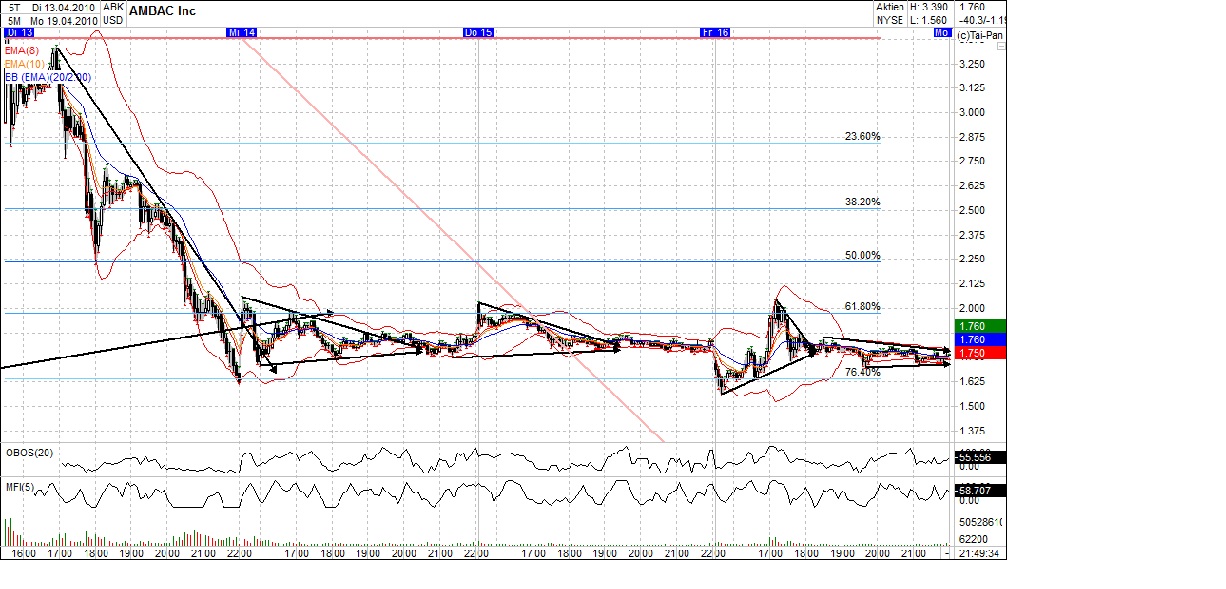The height and width of the screenshot is (589, 1226).
Task: Select the EMA(8) indicator label
Action: pyautogui.click(x=21, y=50)
